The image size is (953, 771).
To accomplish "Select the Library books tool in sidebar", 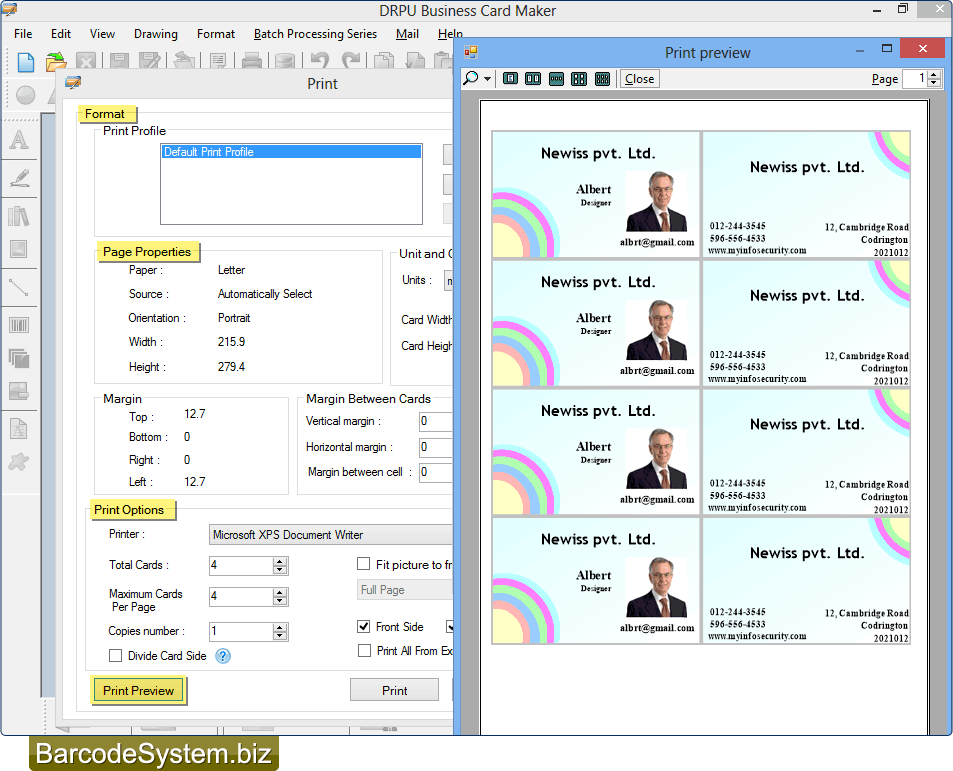I will [x=19, y=216].
